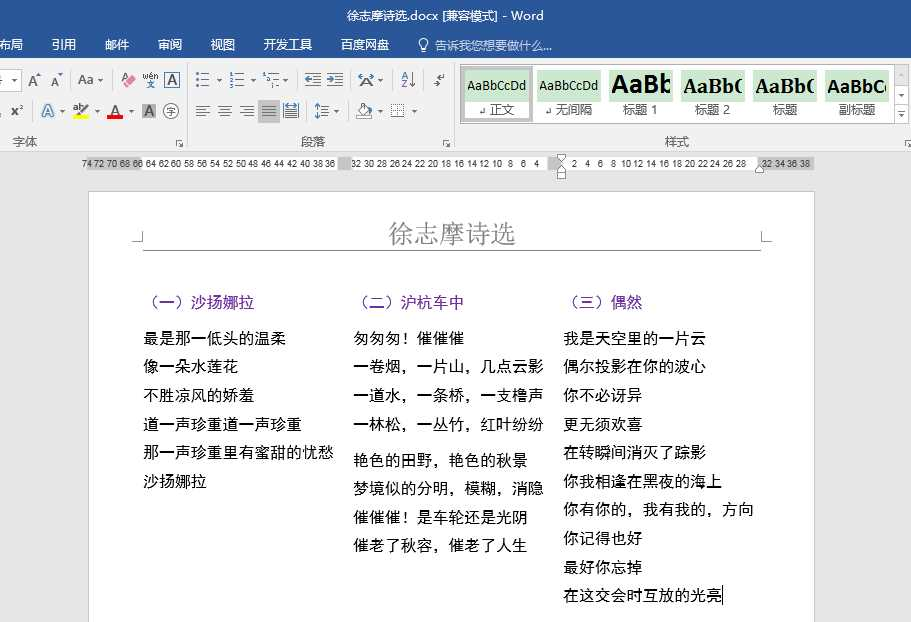This screenshot has width=911, height=622.
Task: Open text effects dropdown arrow
Action: pos(62,111)
